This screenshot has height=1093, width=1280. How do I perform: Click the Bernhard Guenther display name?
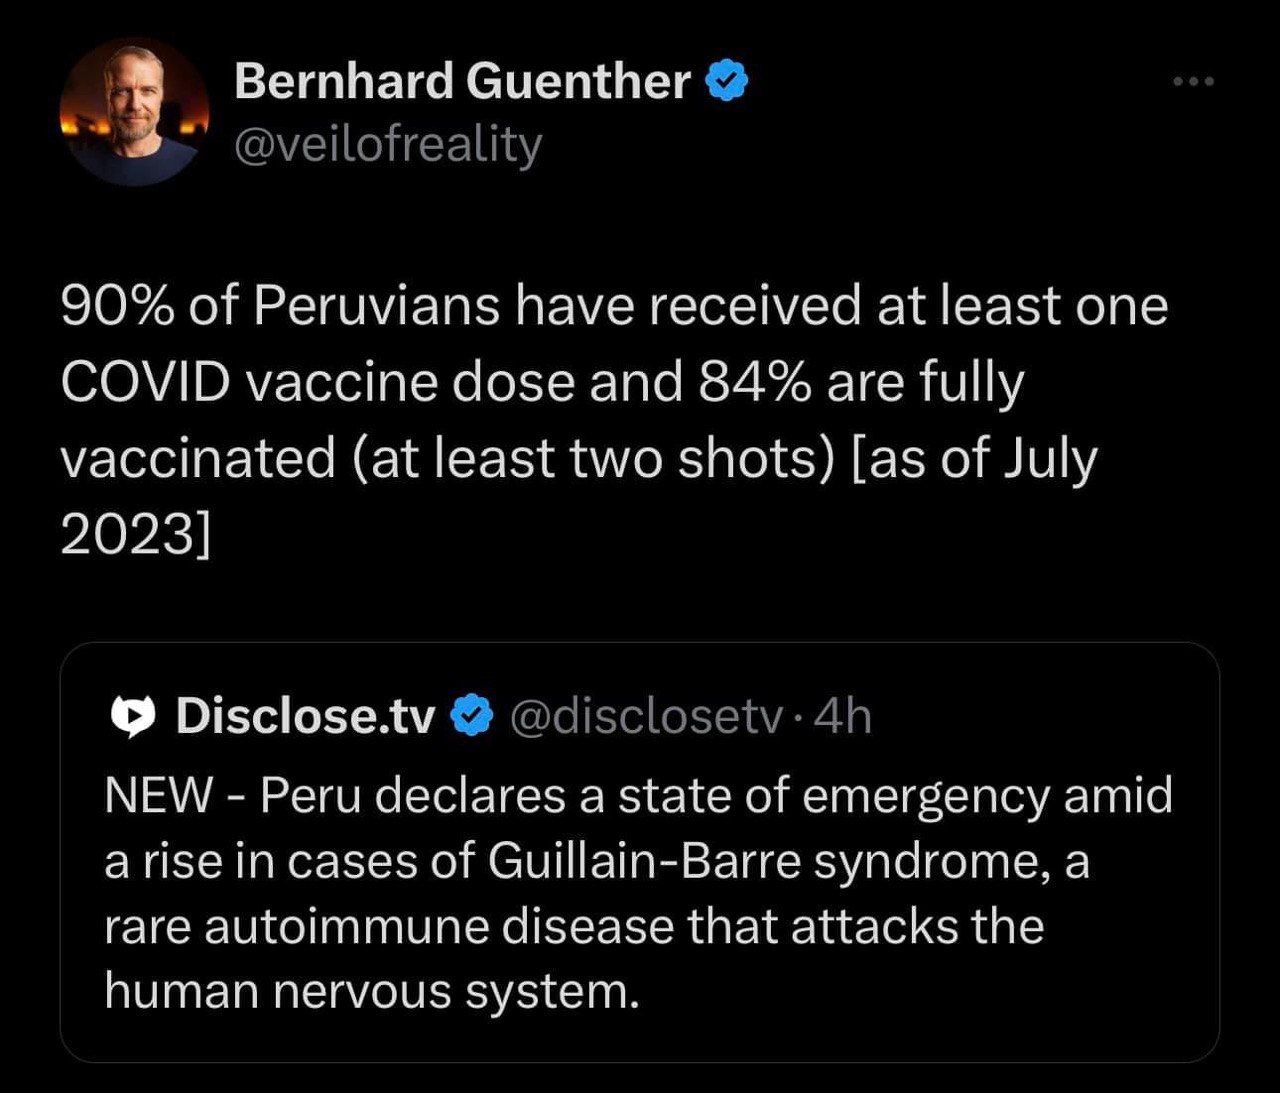click(x=461, y=82)
